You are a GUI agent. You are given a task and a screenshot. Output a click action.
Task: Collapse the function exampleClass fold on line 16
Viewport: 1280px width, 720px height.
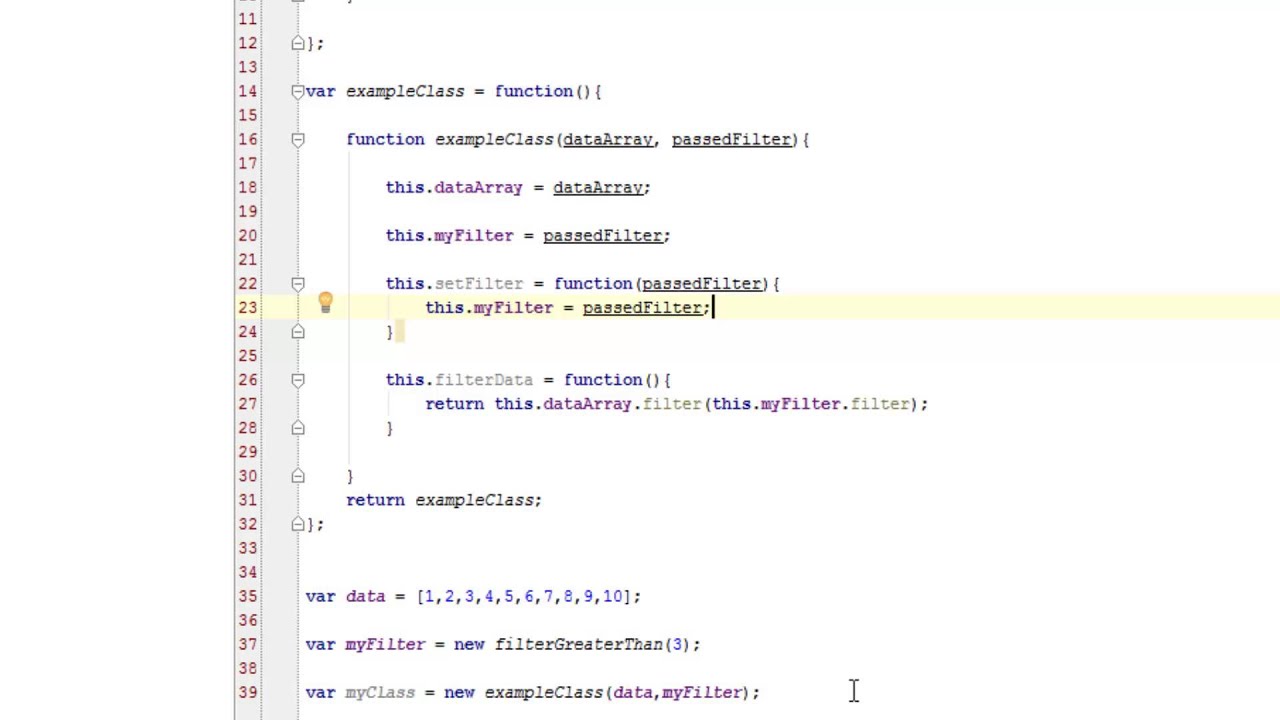298,139
